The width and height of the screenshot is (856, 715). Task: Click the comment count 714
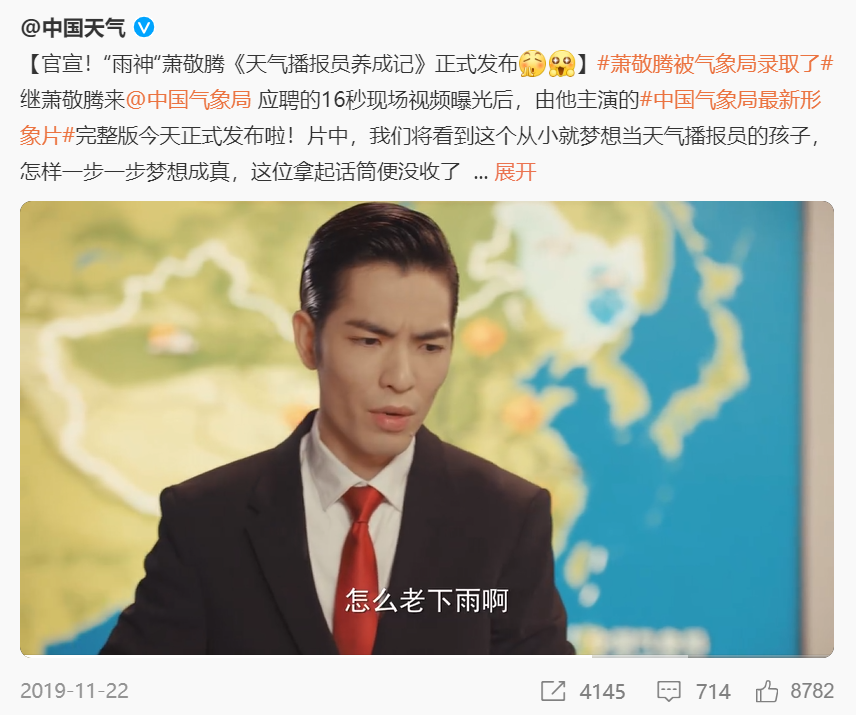tap(713, 692)
